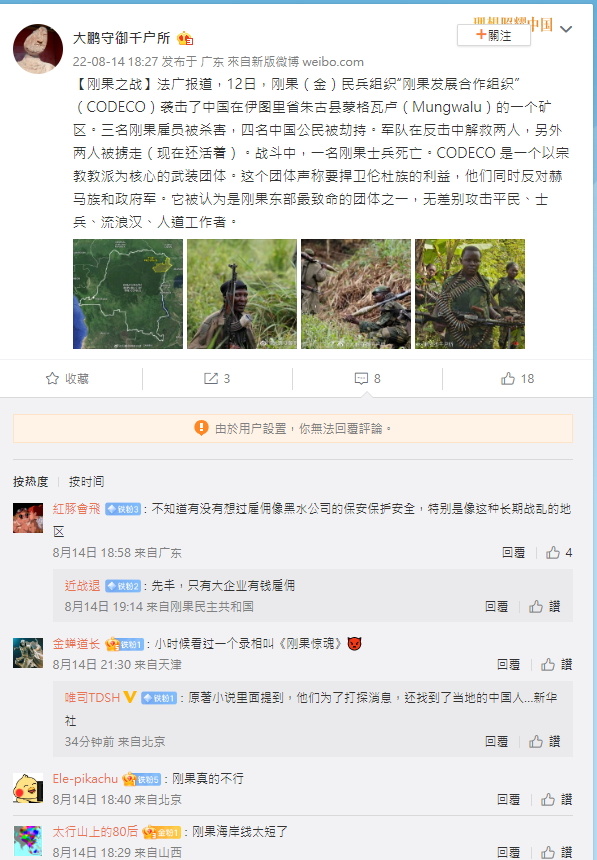Reply to 太行山上的80后's comment
This screenshot has width=597, height=860.
click(508, 853)
